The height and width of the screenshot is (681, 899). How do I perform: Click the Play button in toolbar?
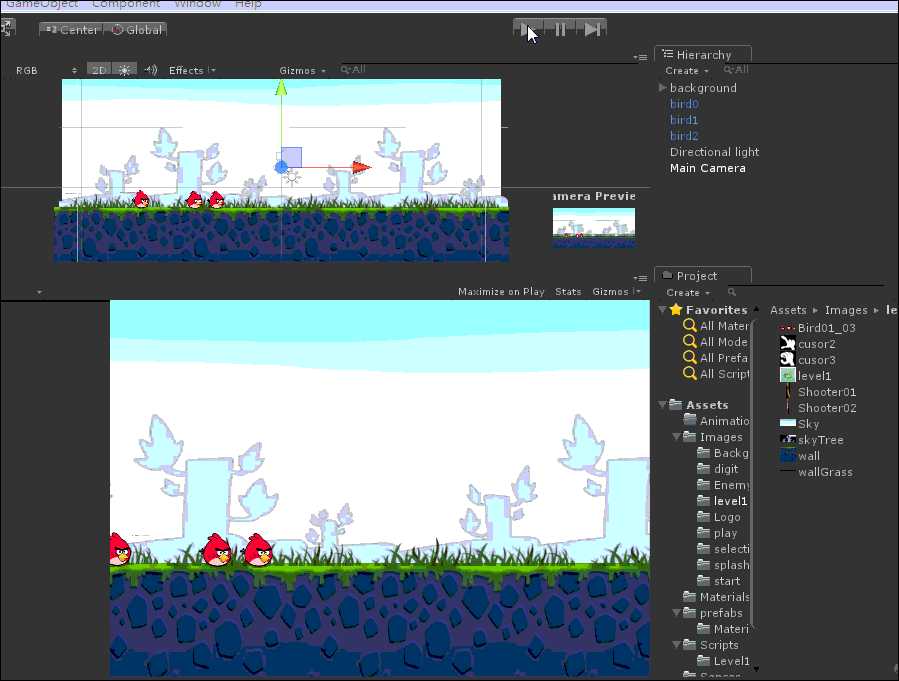pyautogui.click(x=528, y=29)
